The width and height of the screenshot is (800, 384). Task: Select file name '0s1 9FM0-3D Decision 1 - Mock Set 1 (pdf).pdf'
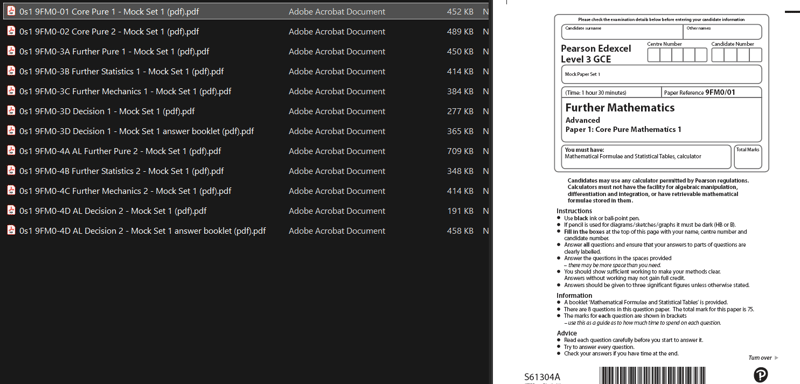107,111
